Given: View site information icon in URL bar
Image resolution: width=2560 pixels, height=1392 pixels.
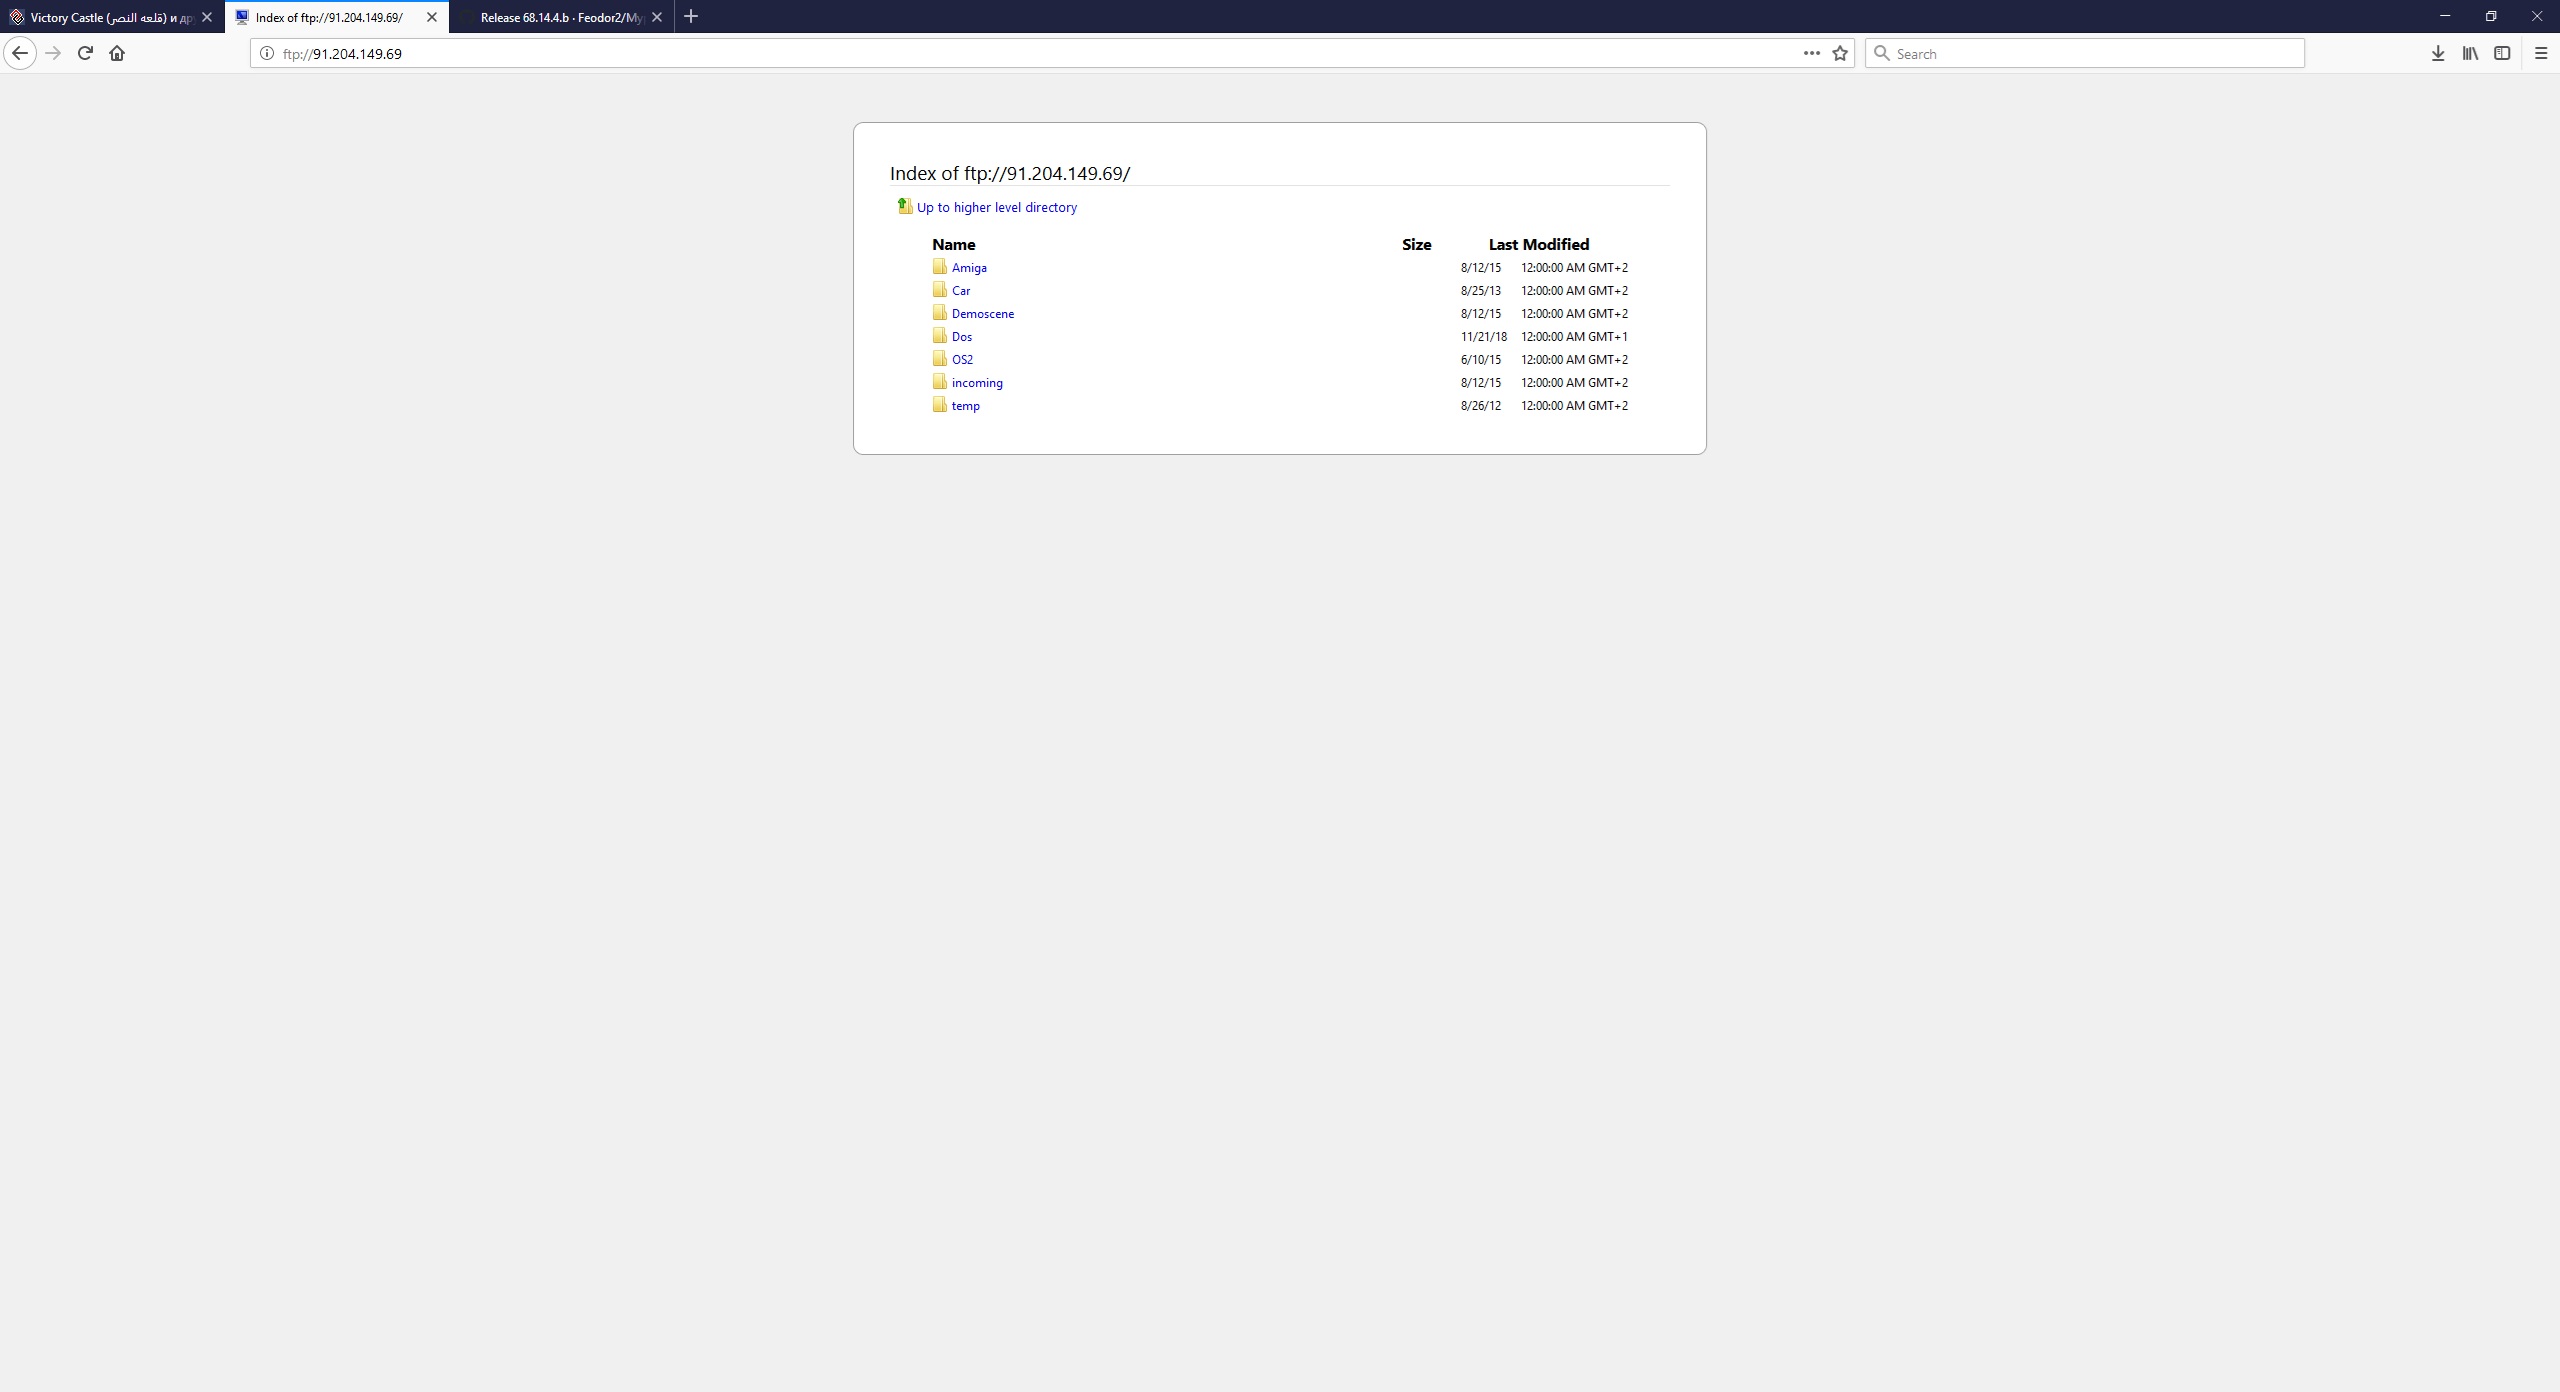Looking at the screenshot, I should pyautogui.click(x=267, y=53).
